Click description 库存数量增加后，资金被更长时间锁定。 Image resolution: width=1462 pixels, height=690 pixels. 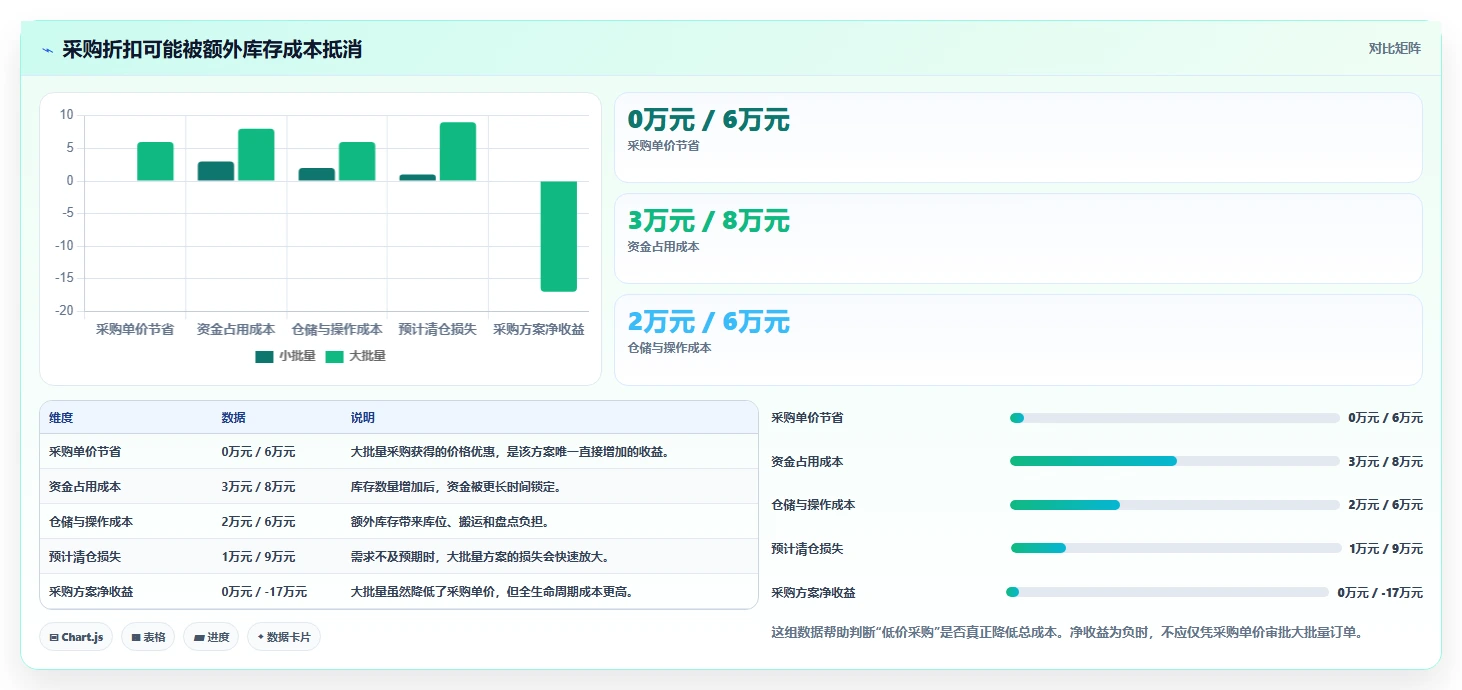coord(455,487)
